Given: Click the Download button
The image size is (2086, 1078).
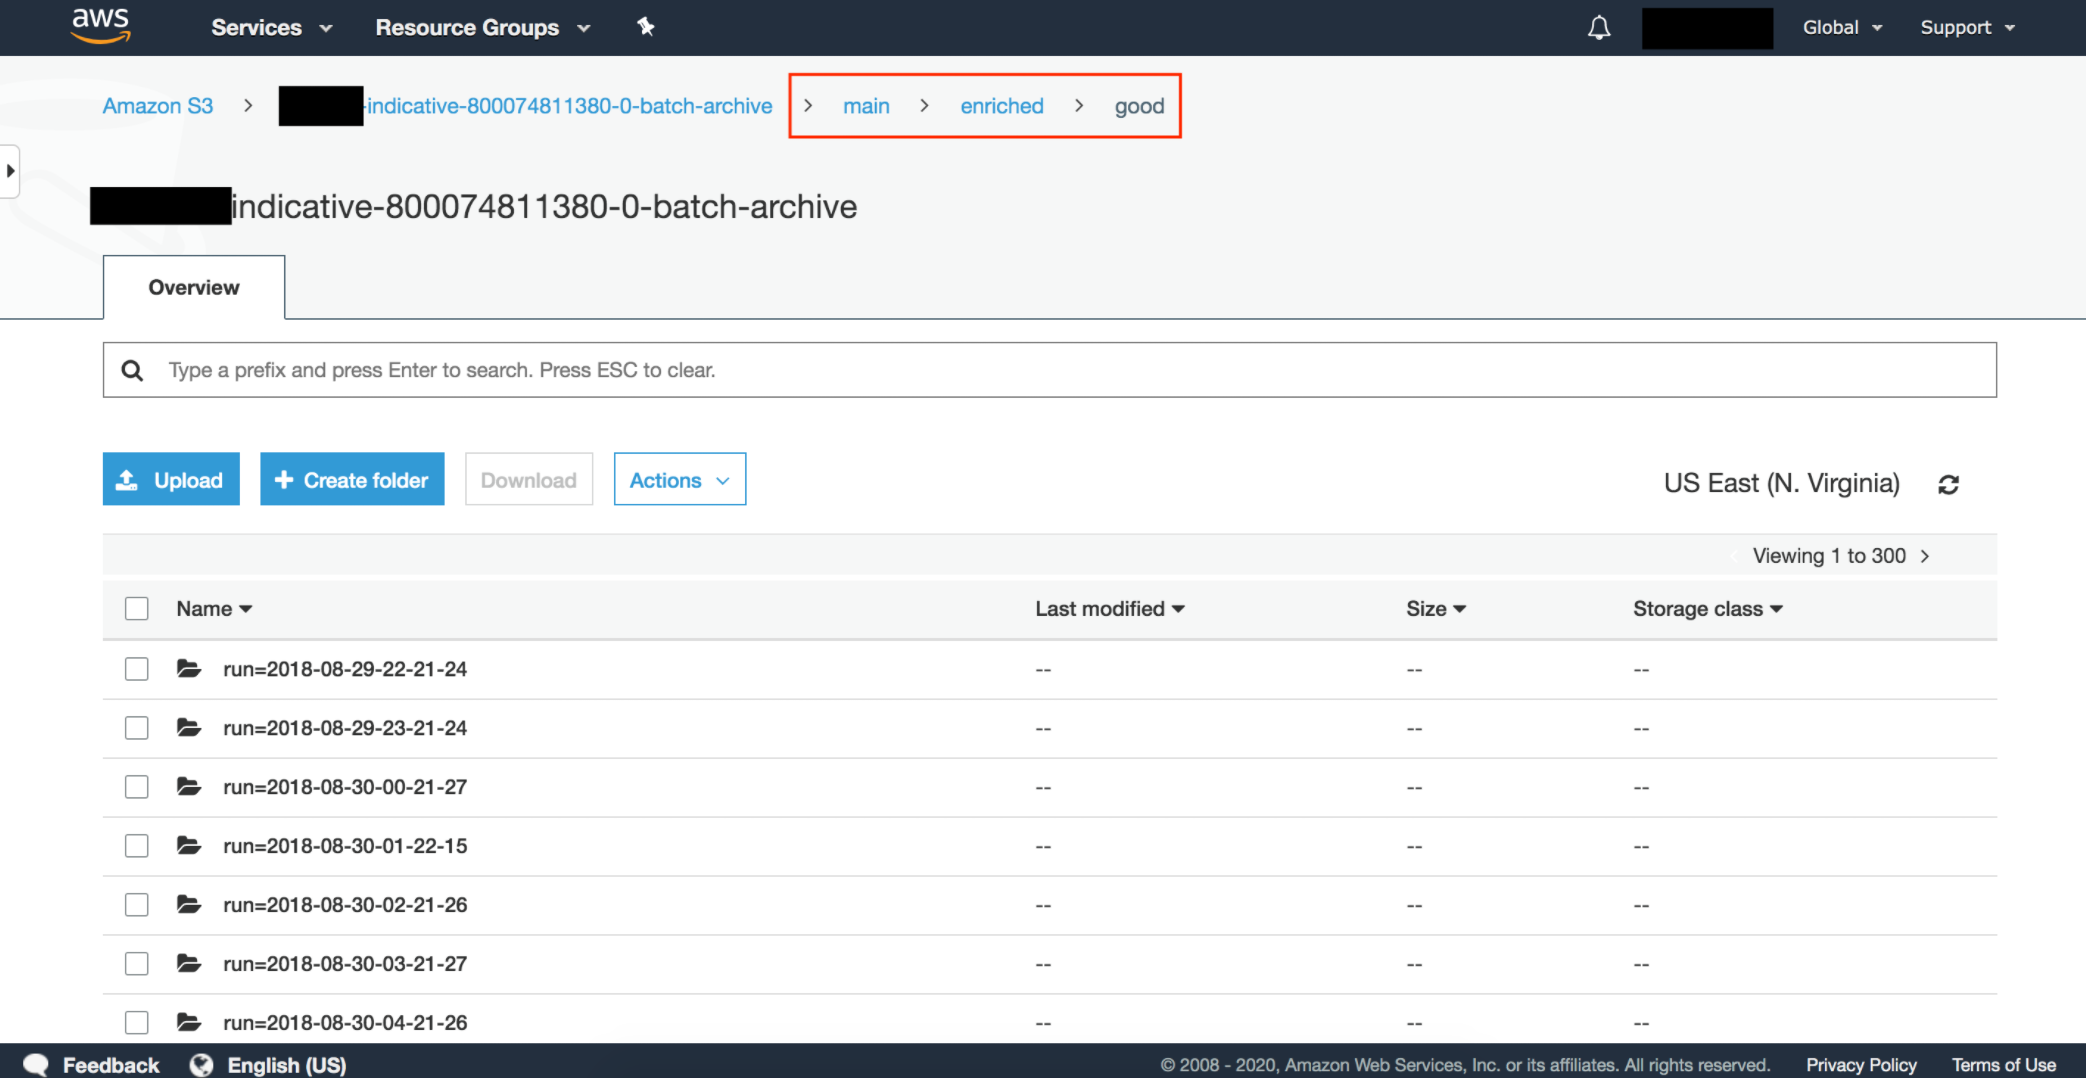Looking at the screenshot, I should click(529, 479).
